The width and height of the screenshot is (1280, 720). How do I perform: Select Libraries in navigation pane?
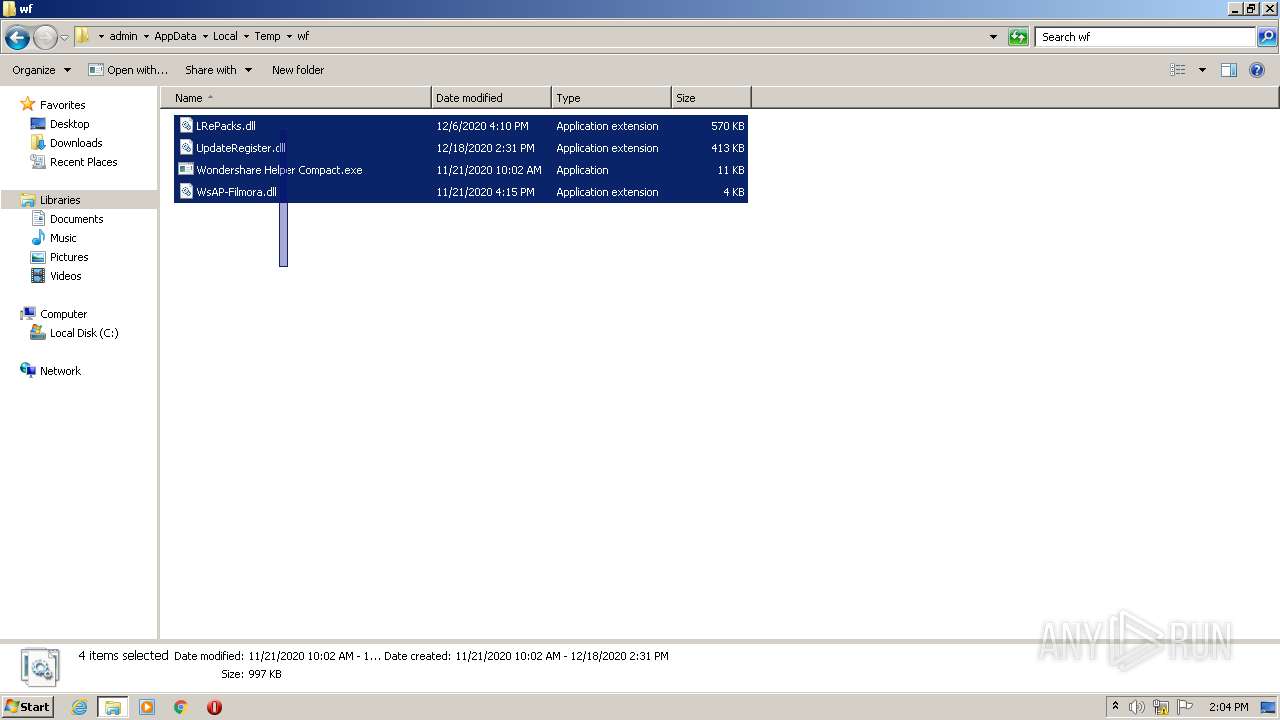[x=60, y=200]
